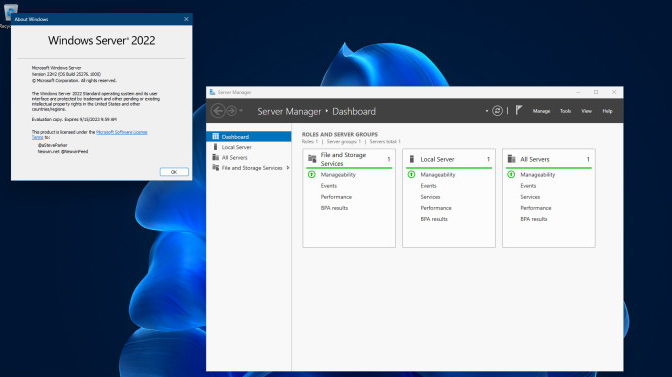Open Manageability in File and Storage Services tile
The width and height of the screenshot is (672, 377).
[x=338, y=175]
